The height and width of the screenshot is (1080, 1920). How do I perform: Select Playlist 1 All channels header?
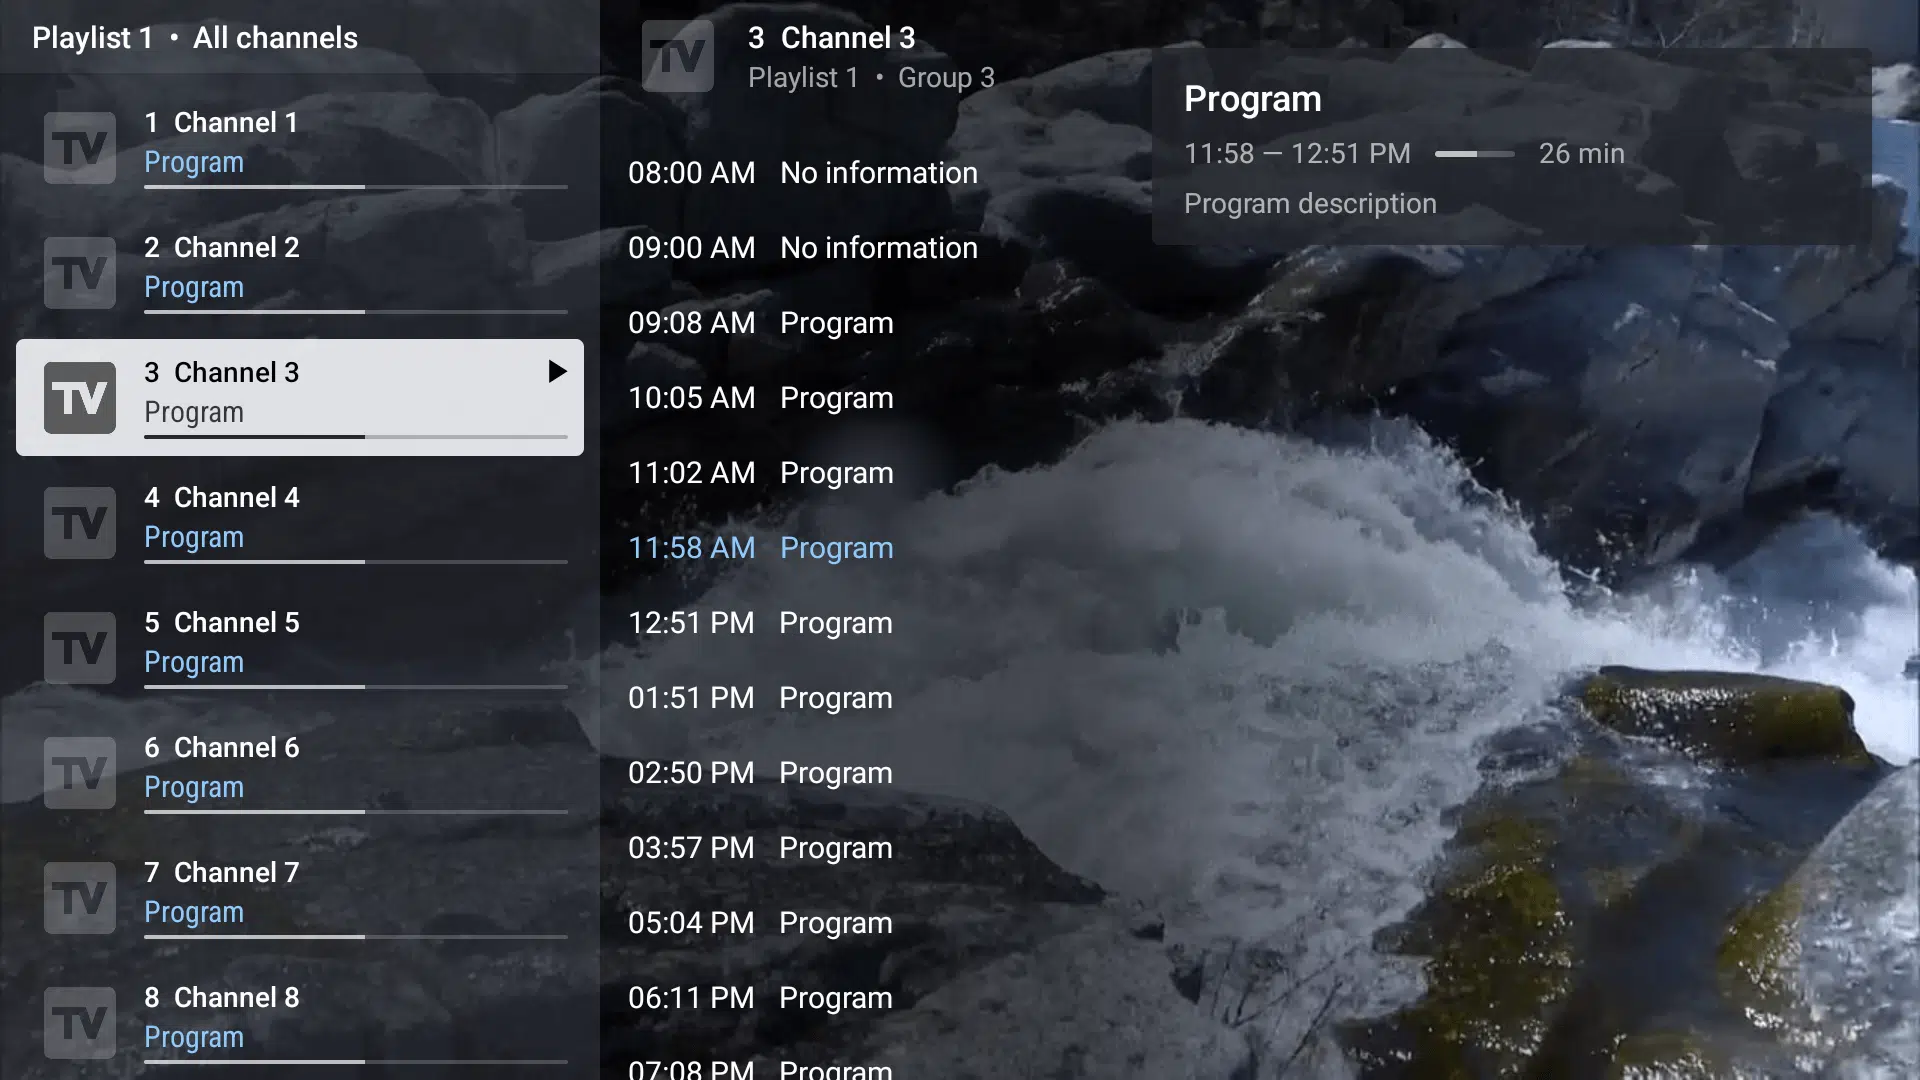194,37
